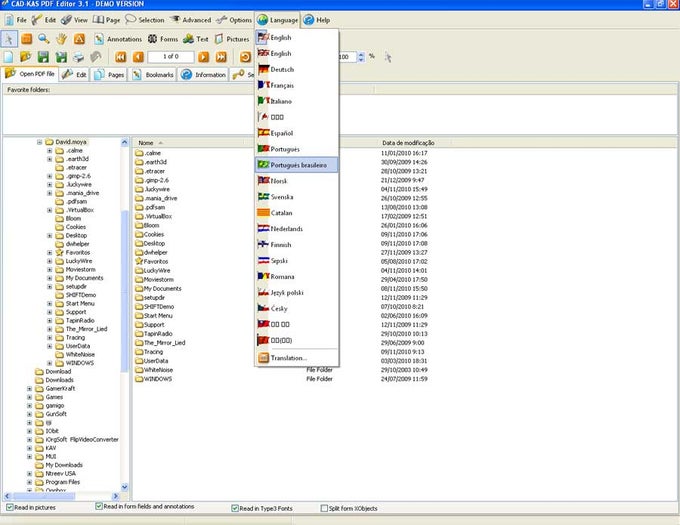
Task: Select the Downloads folder in tree
Action: (x=59, y=380)
